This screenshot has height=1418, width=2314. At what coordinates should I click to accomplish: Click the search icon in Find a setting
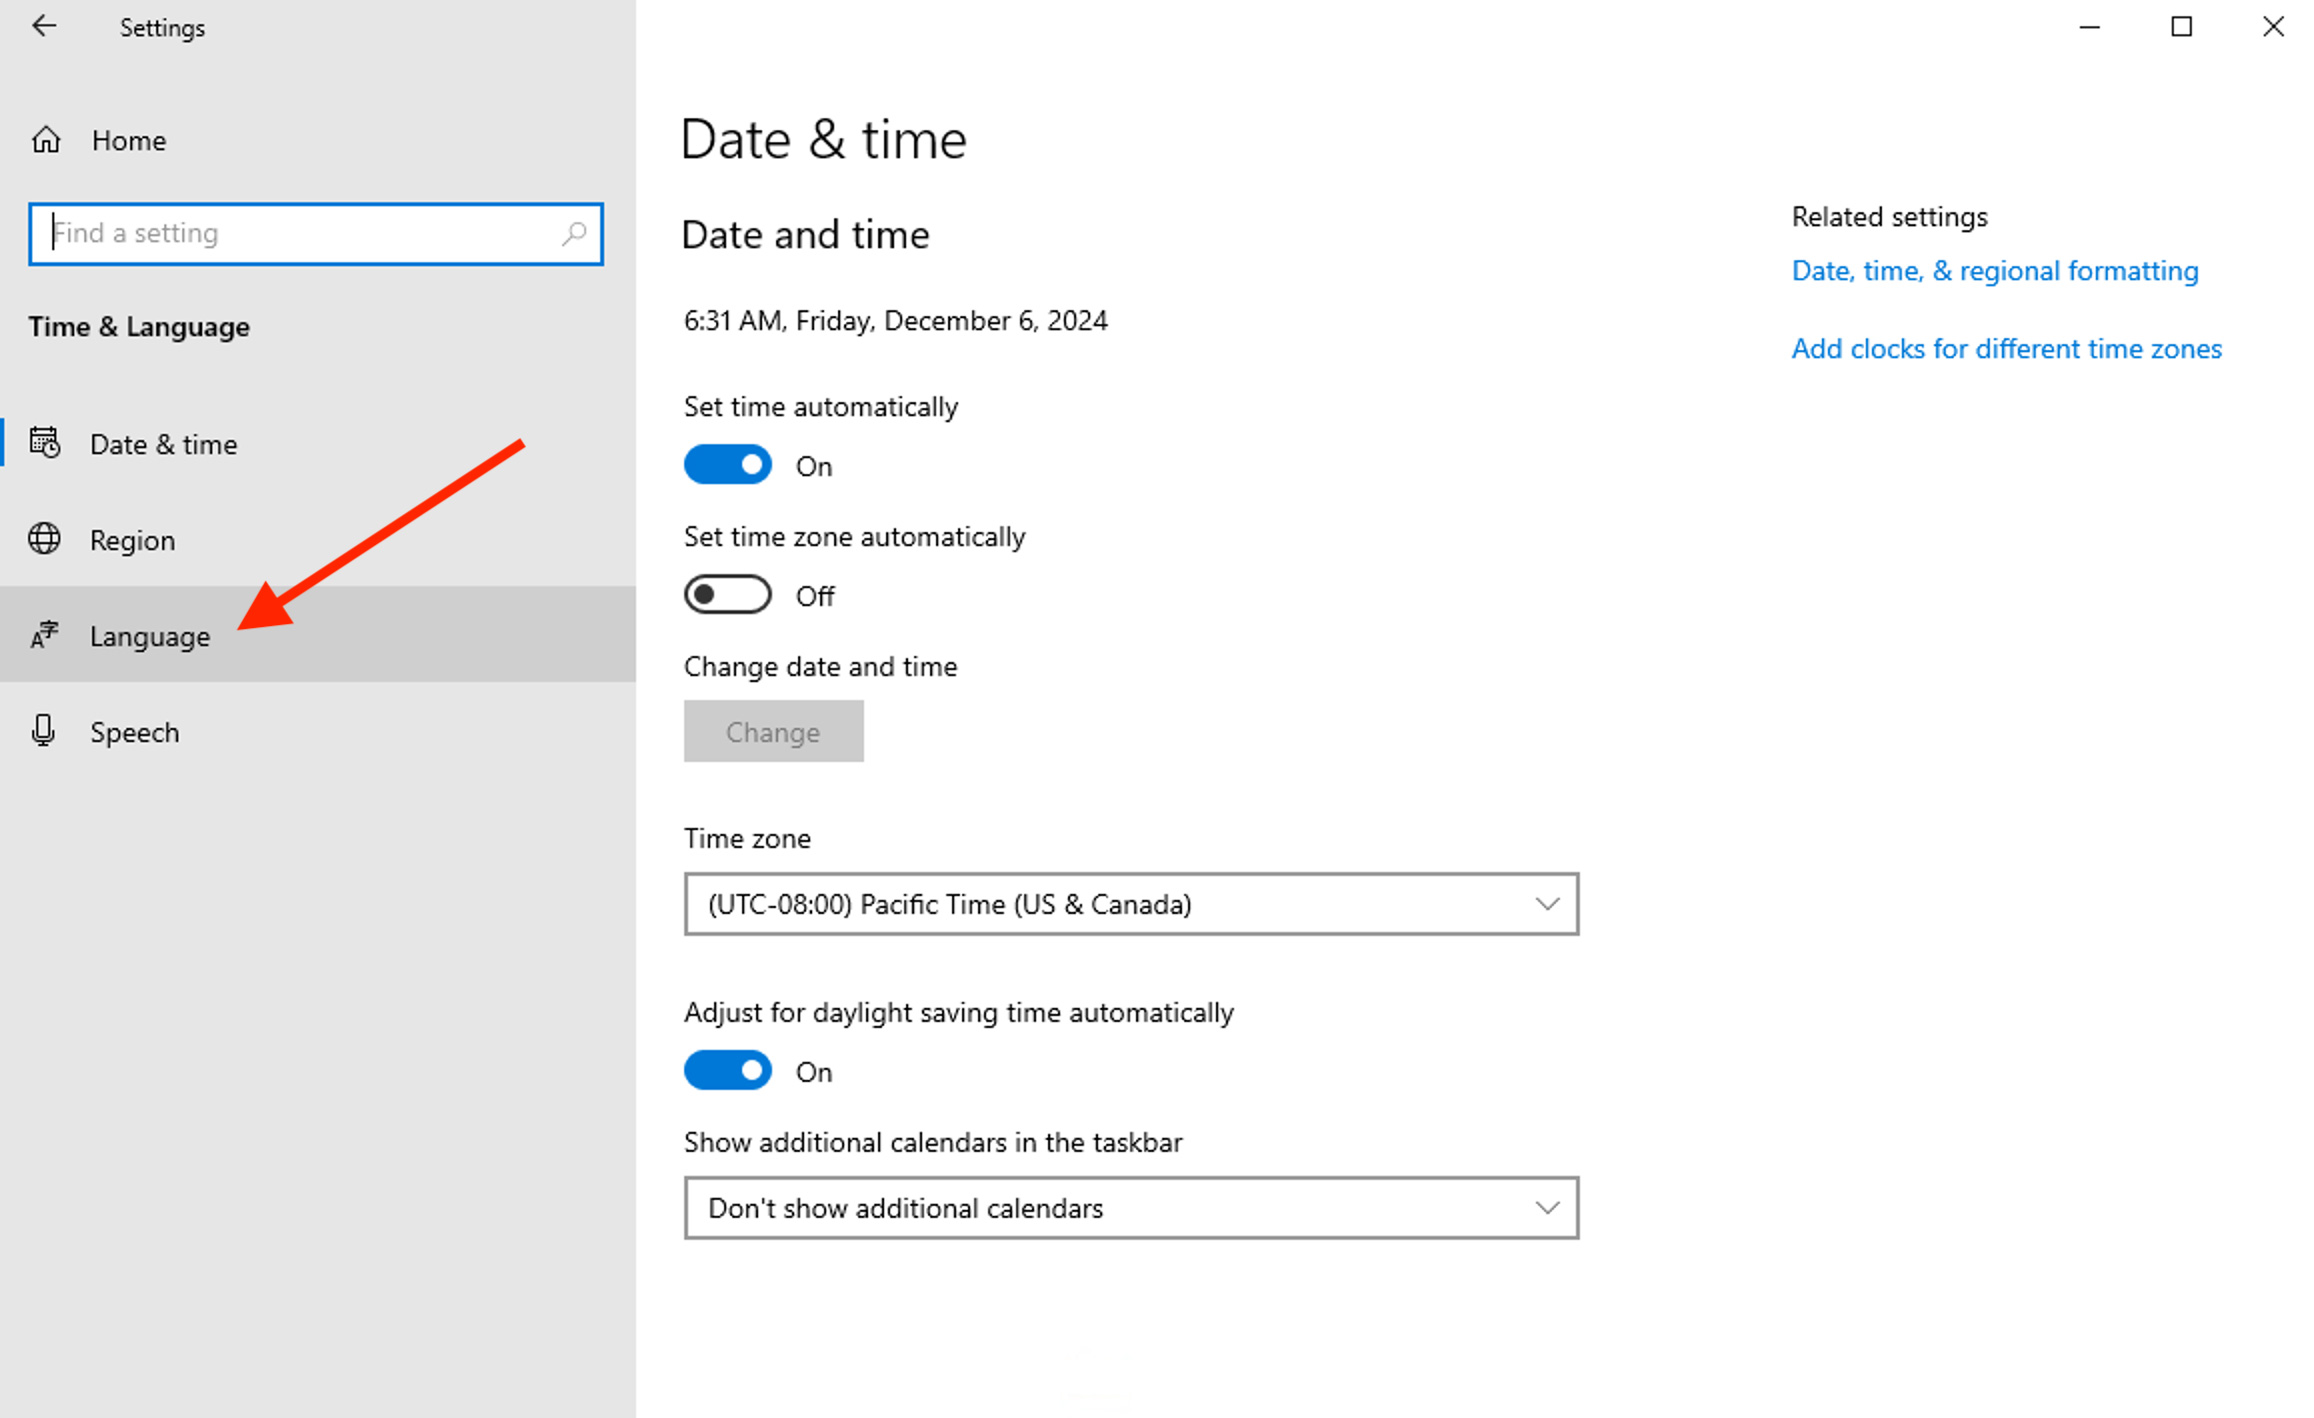click(574, 233)
